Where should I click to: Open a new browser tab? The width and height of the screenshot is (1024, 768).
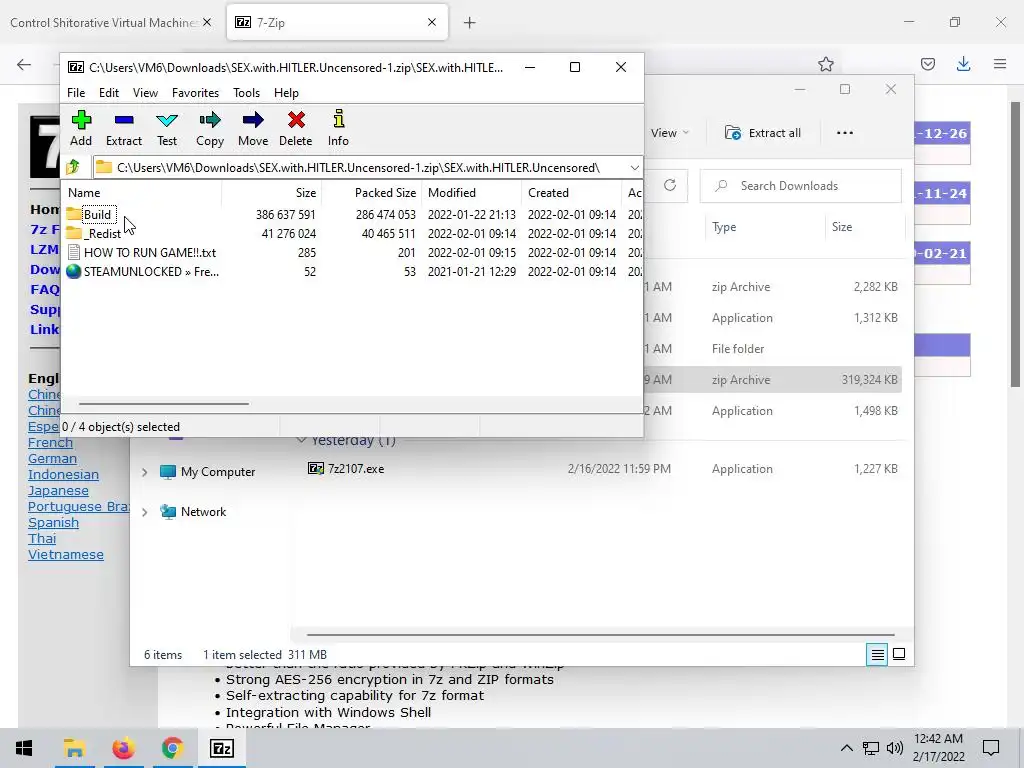coord(470,23)
